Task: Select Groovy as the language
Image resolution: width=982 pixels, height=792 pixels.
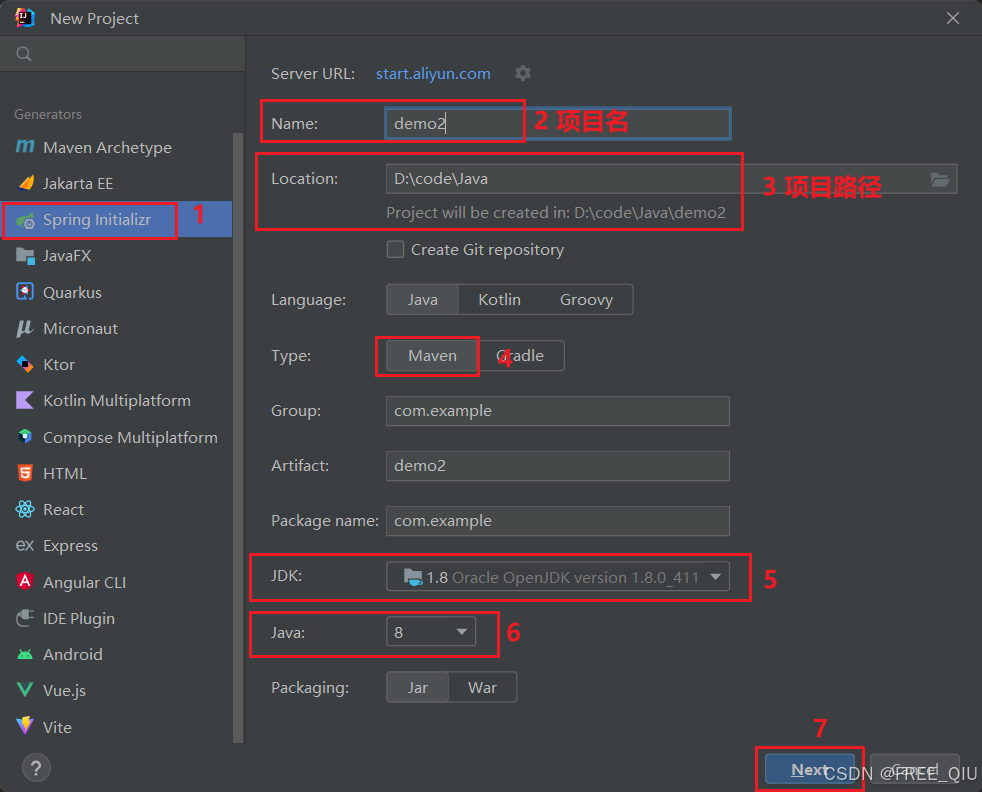Action: click(x=586, y=299)
